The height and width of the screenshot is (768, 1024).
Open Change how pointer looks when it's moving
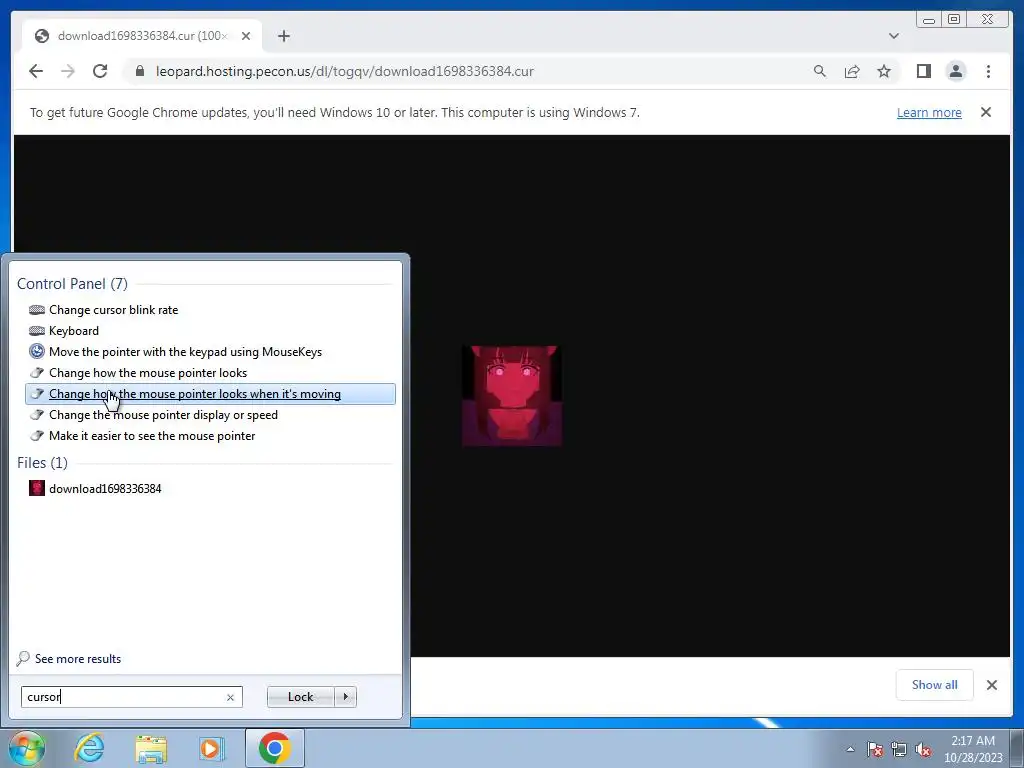[210, 394]
